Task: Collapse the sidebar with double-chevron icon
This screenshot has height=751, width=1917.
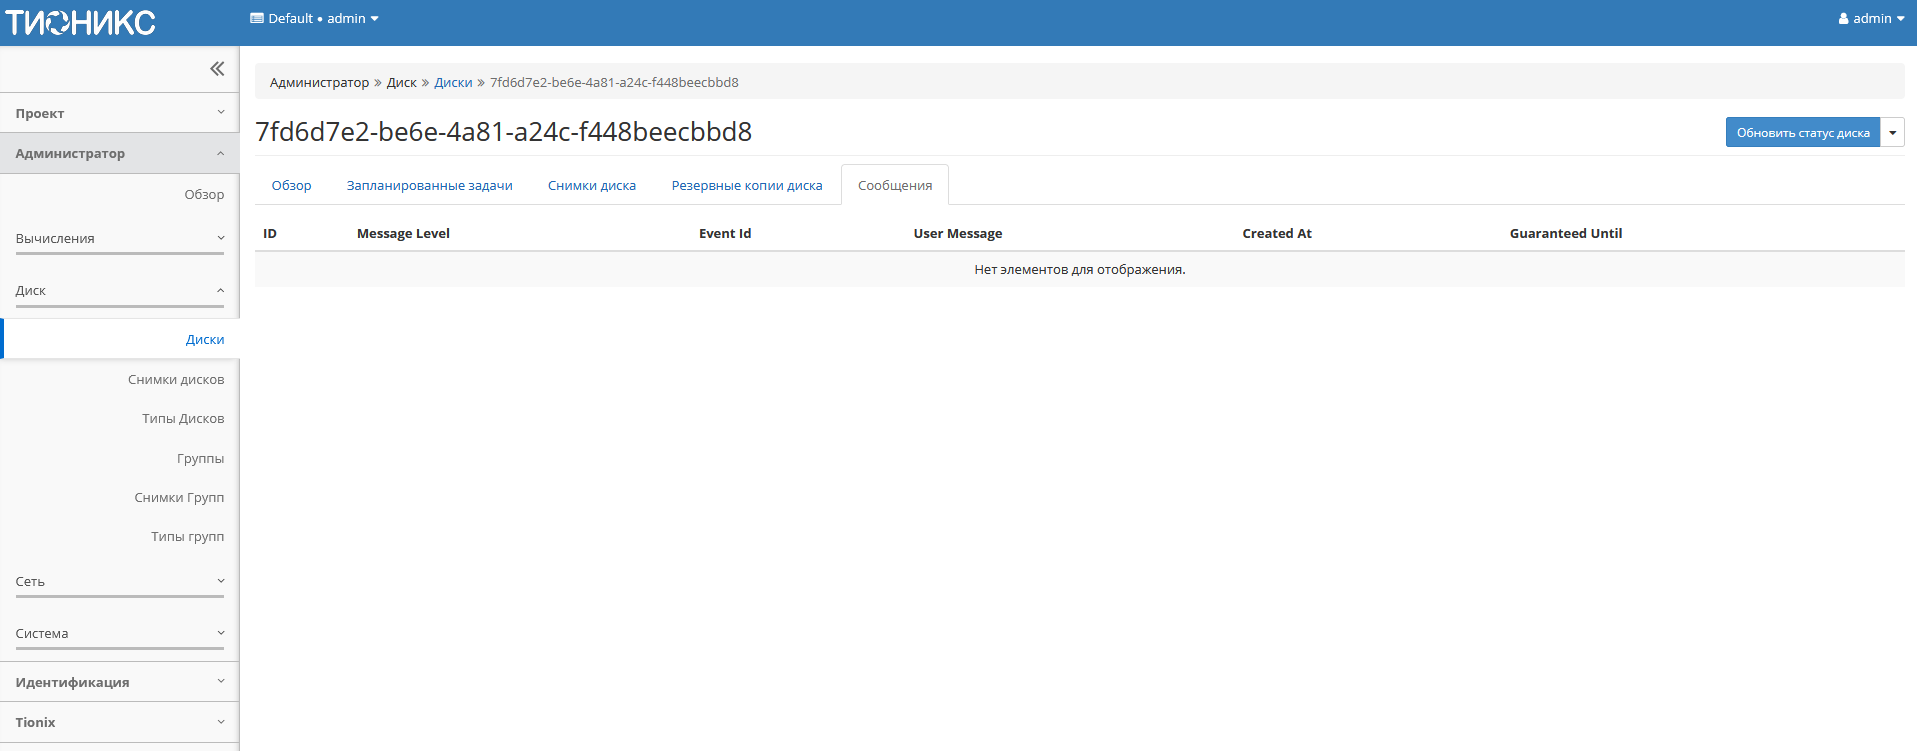Action: tap(217, 69)
